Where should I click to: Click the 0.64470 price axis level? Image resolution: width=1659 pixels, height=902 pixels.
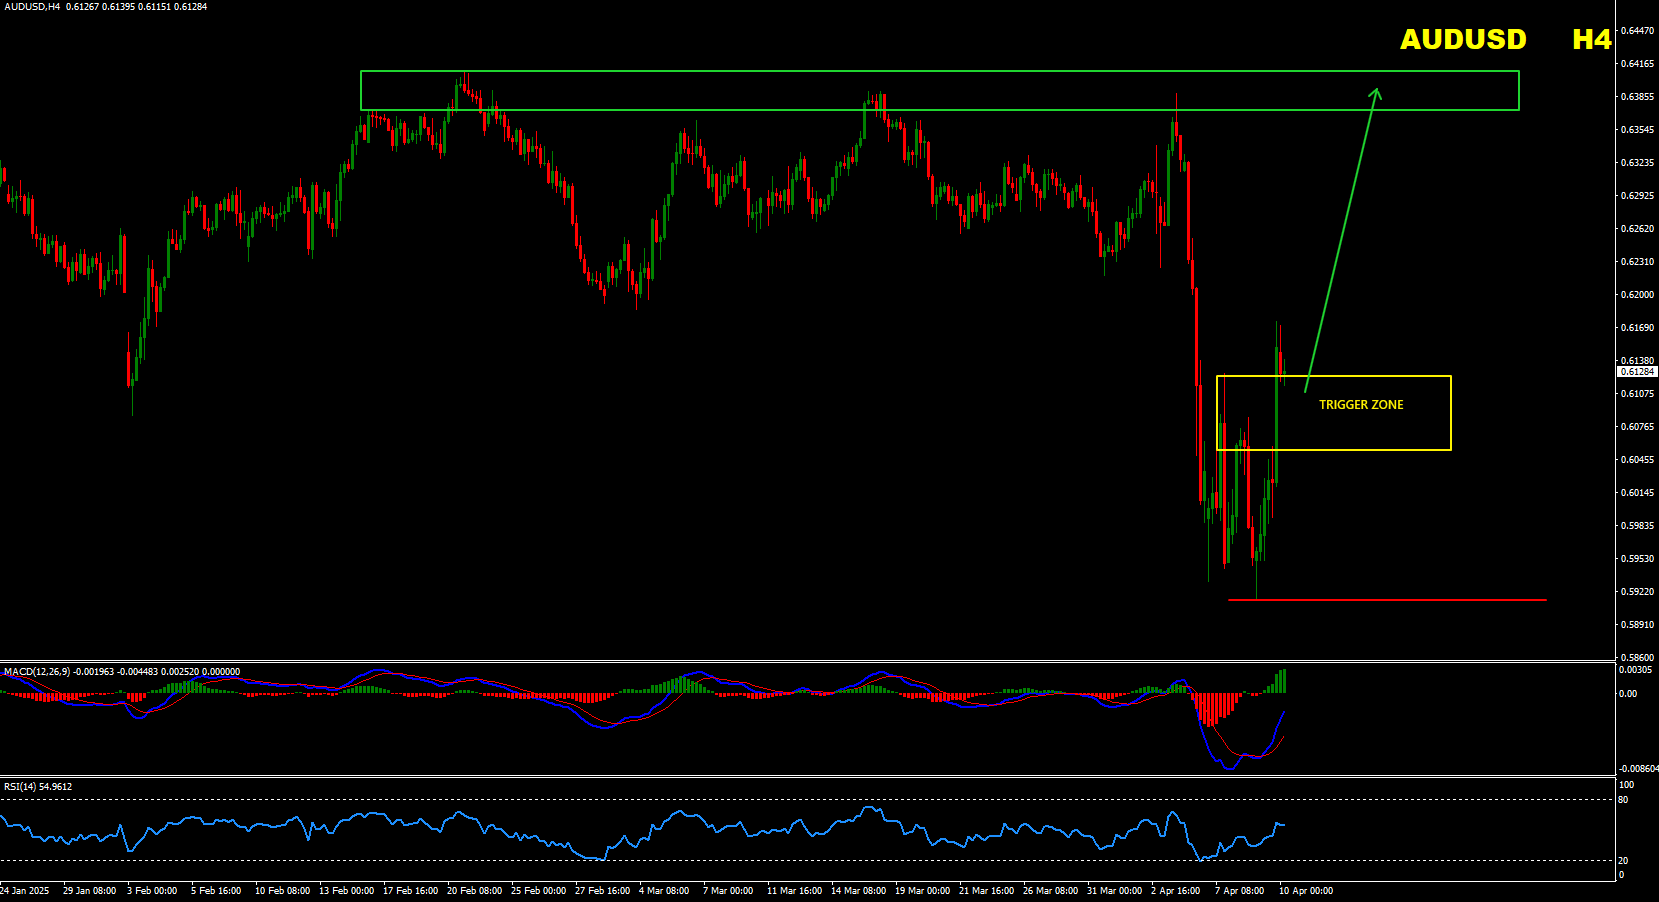tap(1637, 31)
